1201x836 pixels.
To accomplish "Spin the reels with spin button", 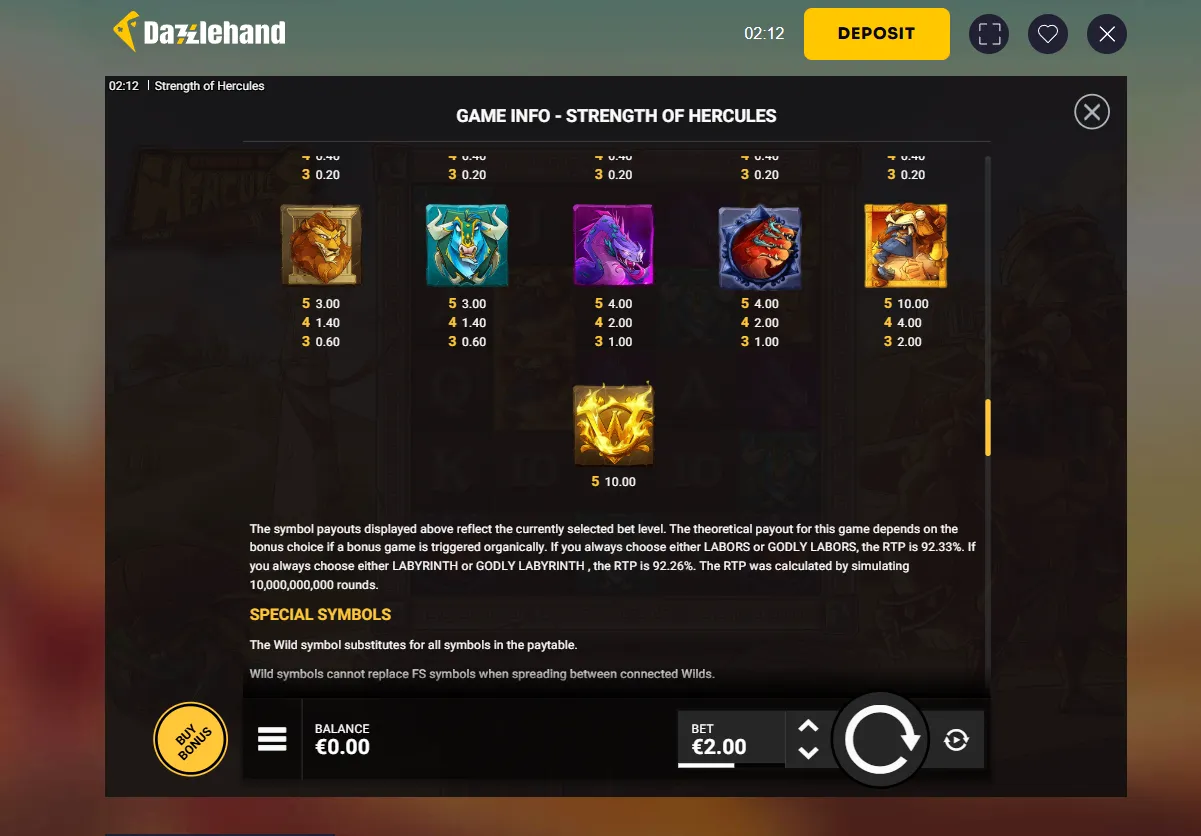I will (x=881, y=740).
